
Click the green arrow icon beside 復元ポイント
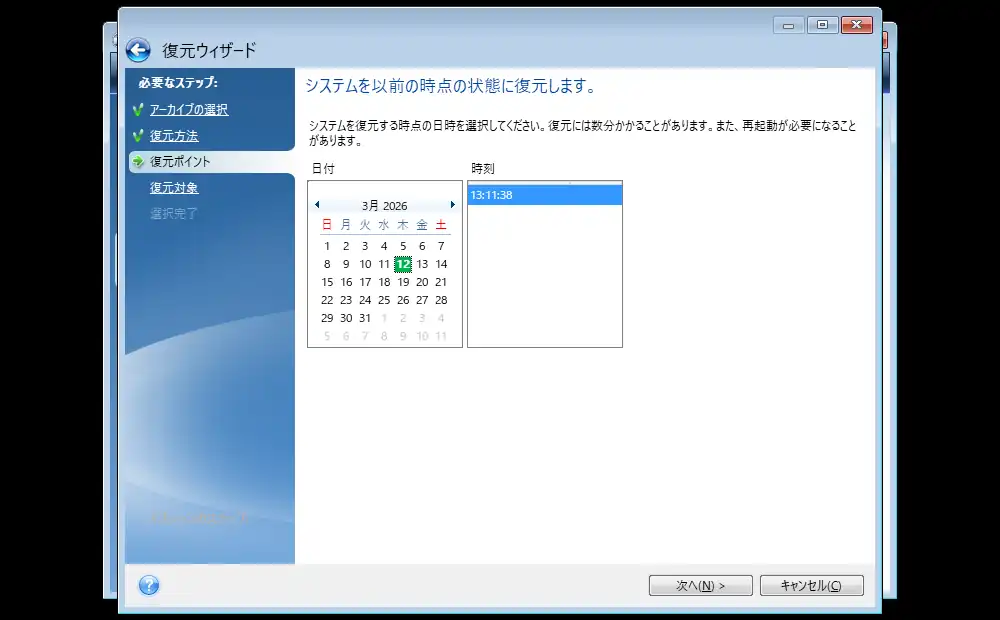(138, 162)
